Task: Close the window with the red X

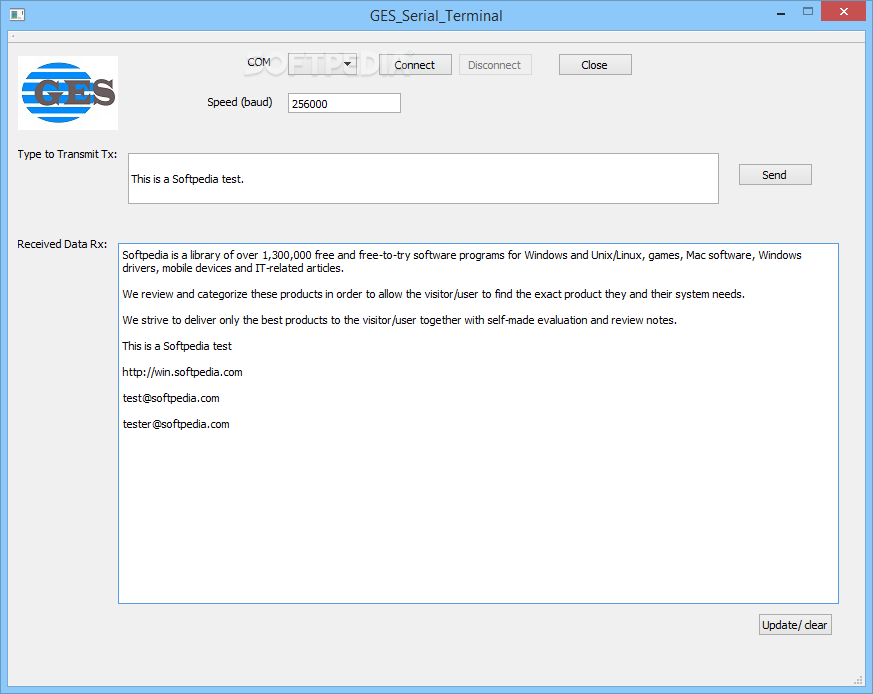Action: 844,12
